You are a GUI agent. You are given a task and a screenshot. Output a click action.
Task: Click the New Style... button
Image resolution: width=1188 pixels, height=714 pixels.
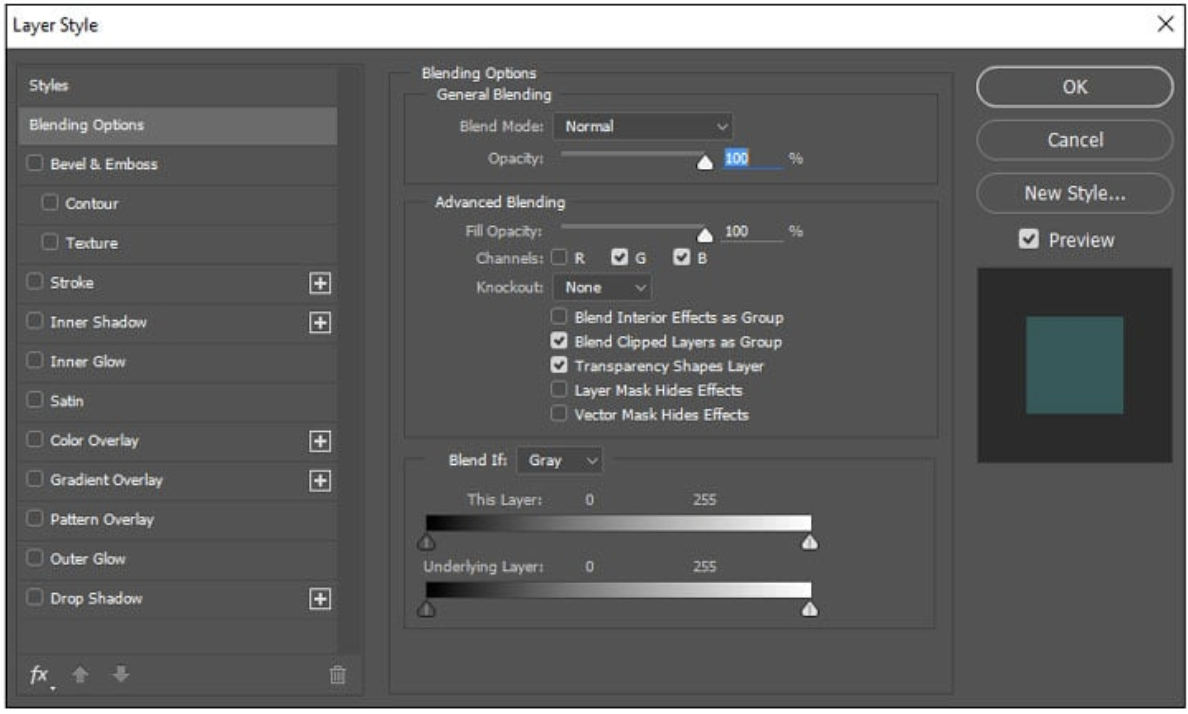pyautogui.click(x=1074, y=193)
